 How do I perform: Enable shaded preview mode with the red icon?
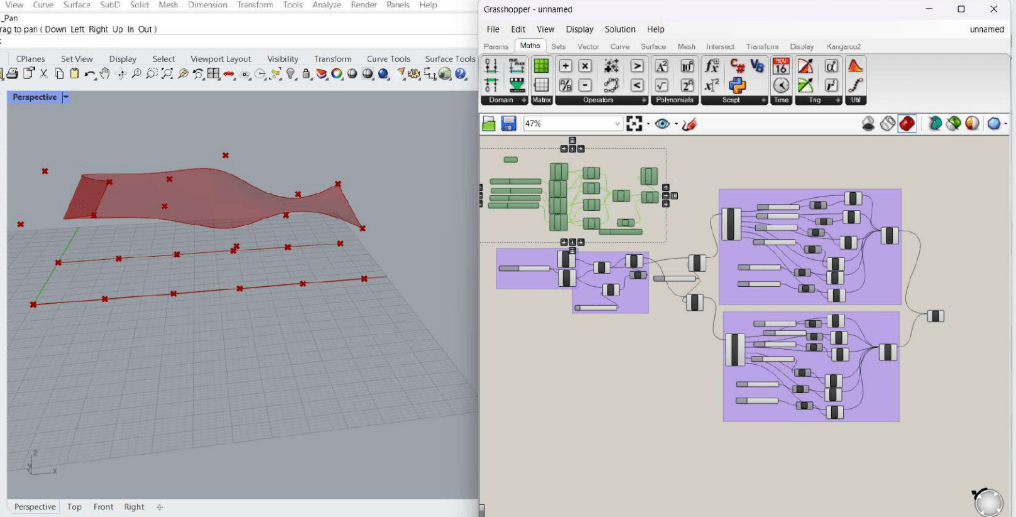coord(907,124)
